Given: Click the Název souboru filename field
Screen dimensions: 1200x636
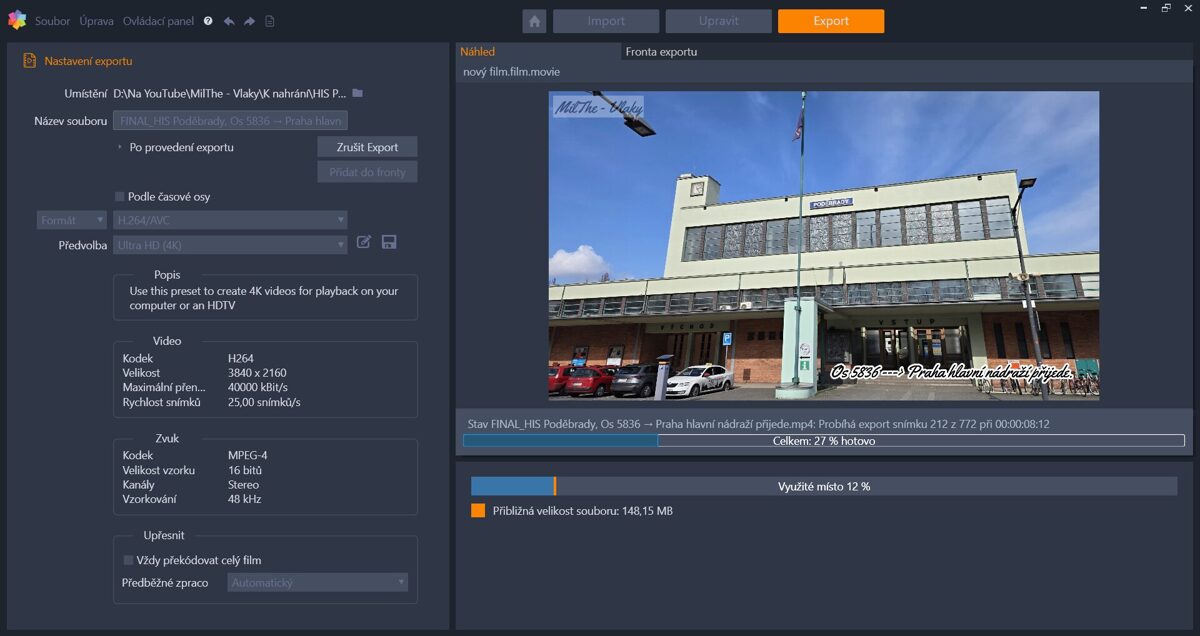Looking at the screenshot, I should pyautogui.click(x=230, y=119).
